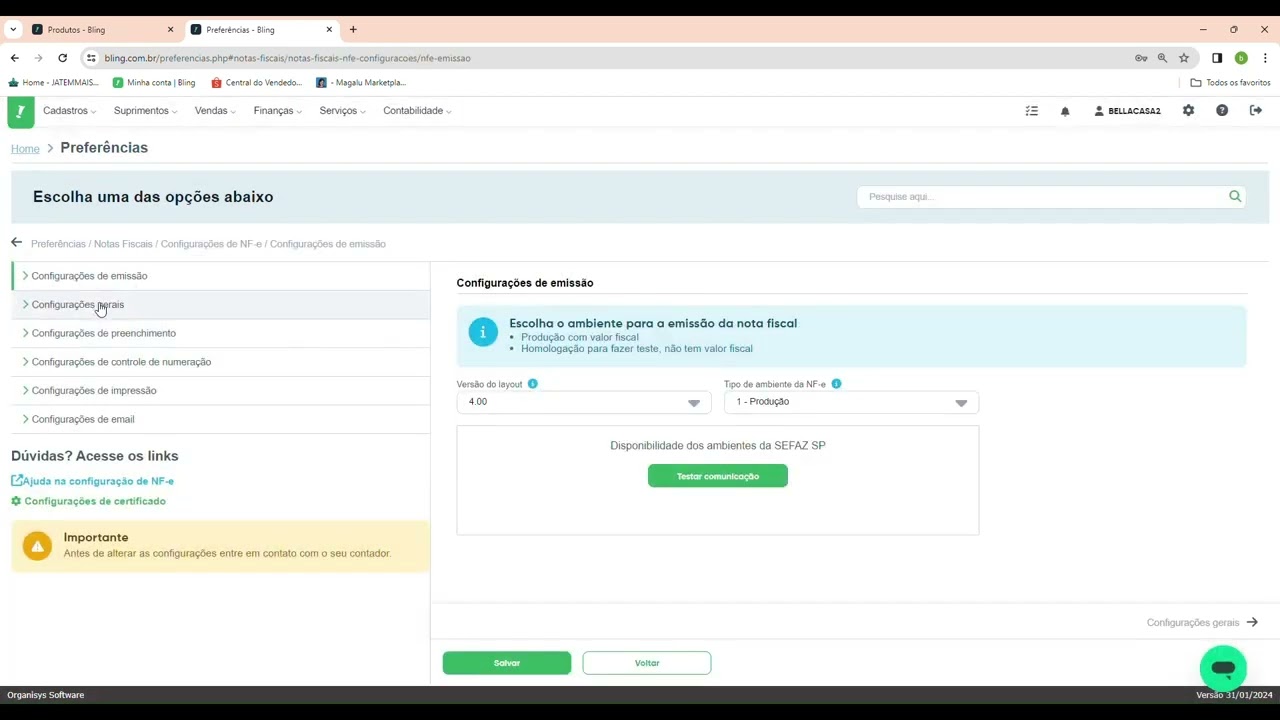This screenshot has width=1280, height=720.
Task: Open the Cadastros menu
Action: pyautogui.click(x=70, y=111)
